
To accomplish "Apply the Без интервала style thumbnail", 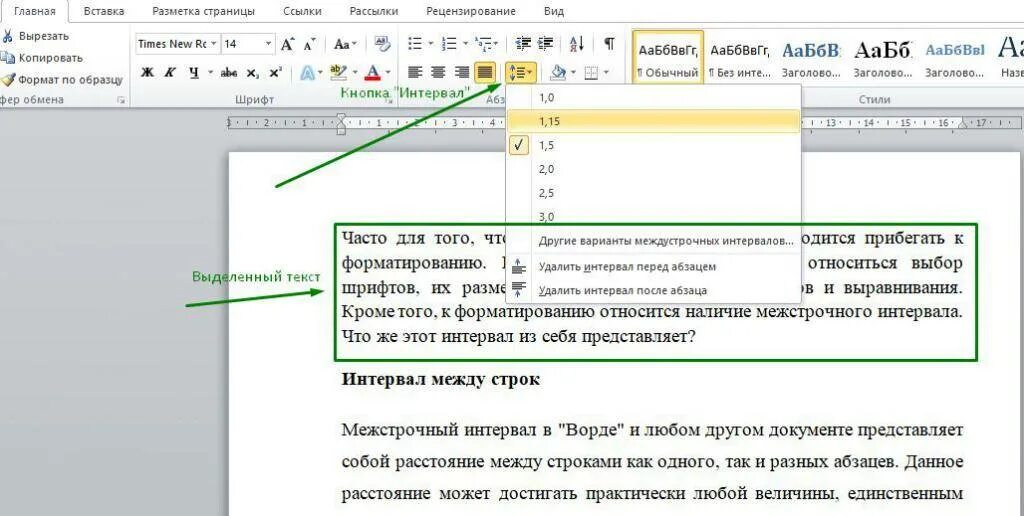I will pyautogui.click(x=739, y=58).
